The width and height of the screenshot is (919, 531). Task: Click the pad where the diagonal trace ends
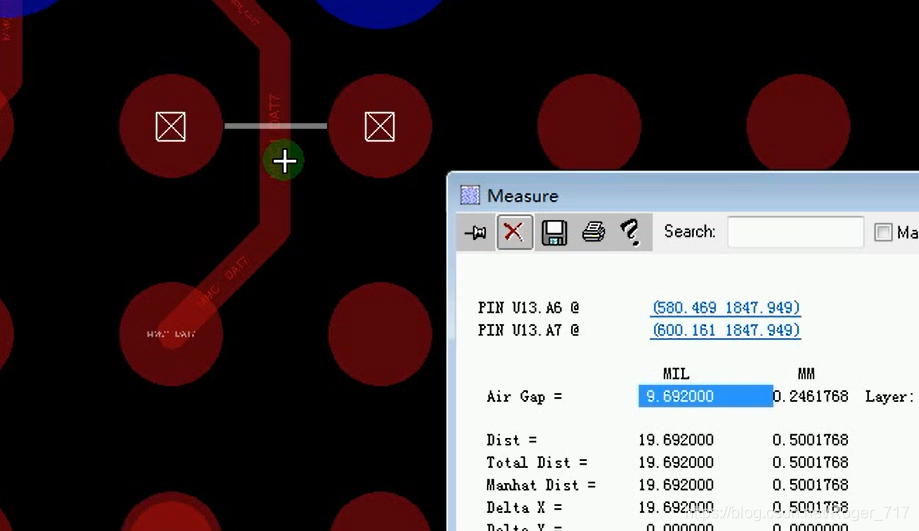[x=170, y=334]
